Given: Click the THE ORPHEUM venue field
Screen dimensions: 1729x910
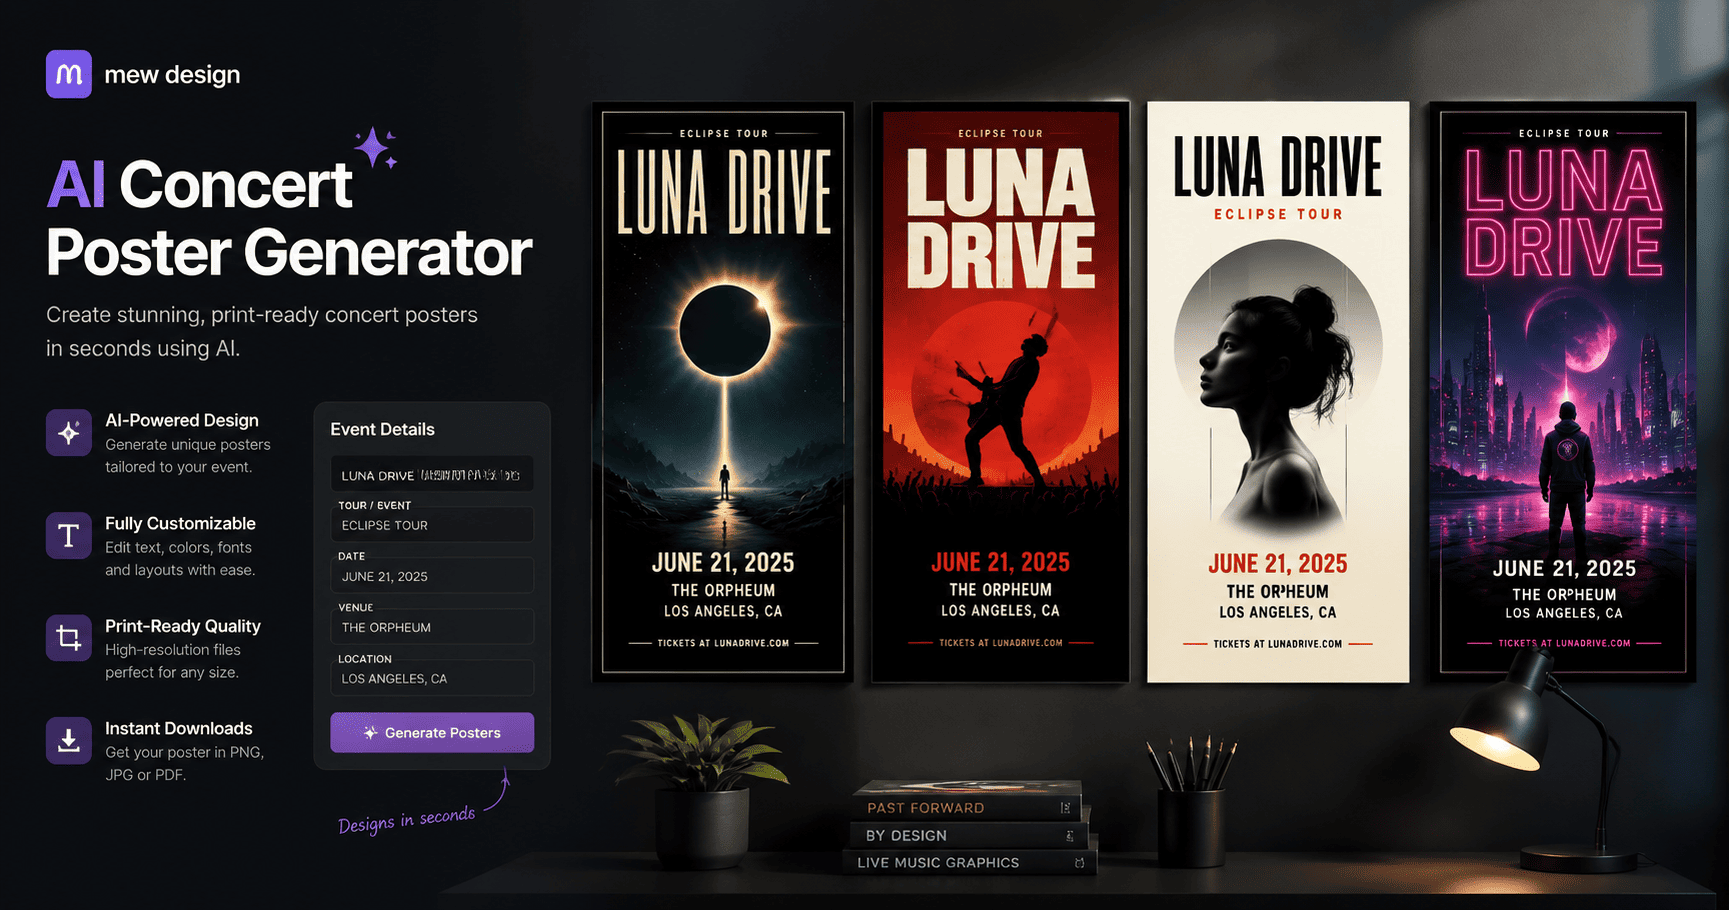Looking at the screenshot, I should (432, 627).
